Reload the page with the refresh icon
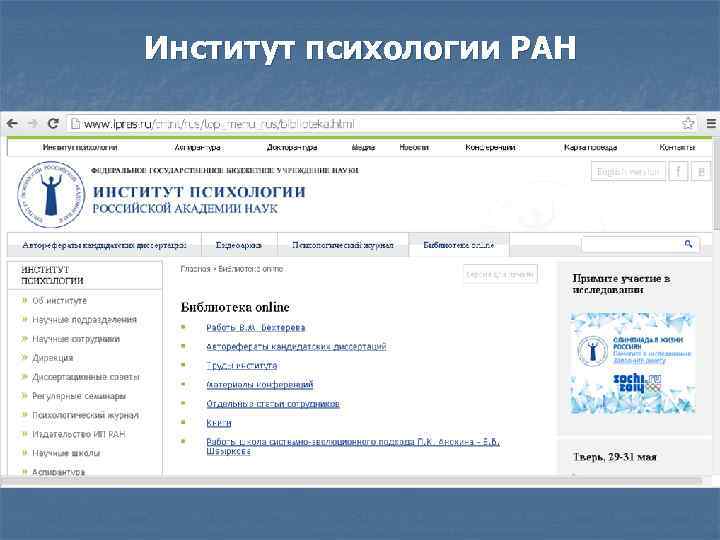720x540 pixels. point(53,124)
